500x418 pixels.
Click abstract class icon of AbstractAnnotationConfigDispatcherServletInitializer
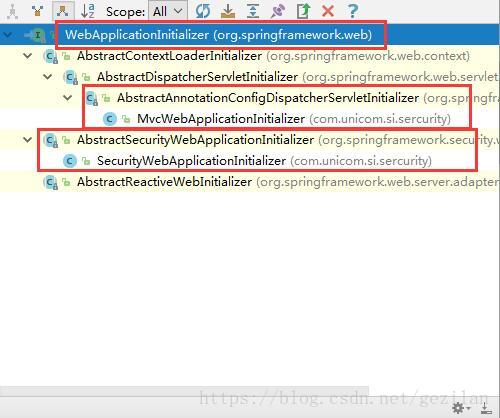point(91,98)
